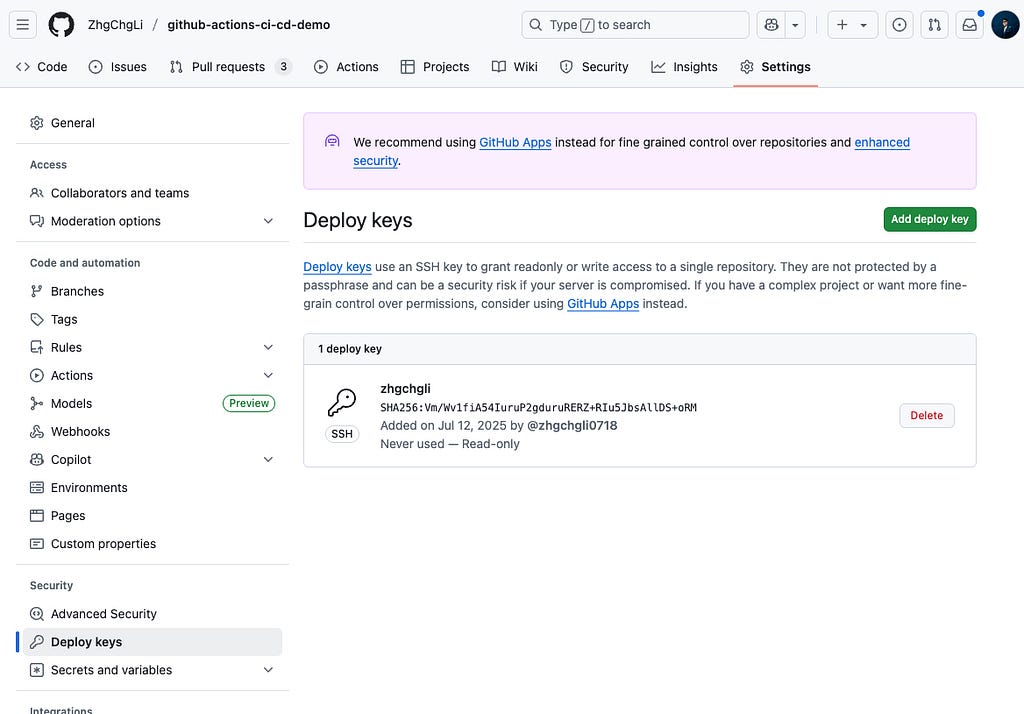Open the Deploy keys documentation link
Image resolution: width=1024 pixels, height=714 pixels.
(337, 267)
